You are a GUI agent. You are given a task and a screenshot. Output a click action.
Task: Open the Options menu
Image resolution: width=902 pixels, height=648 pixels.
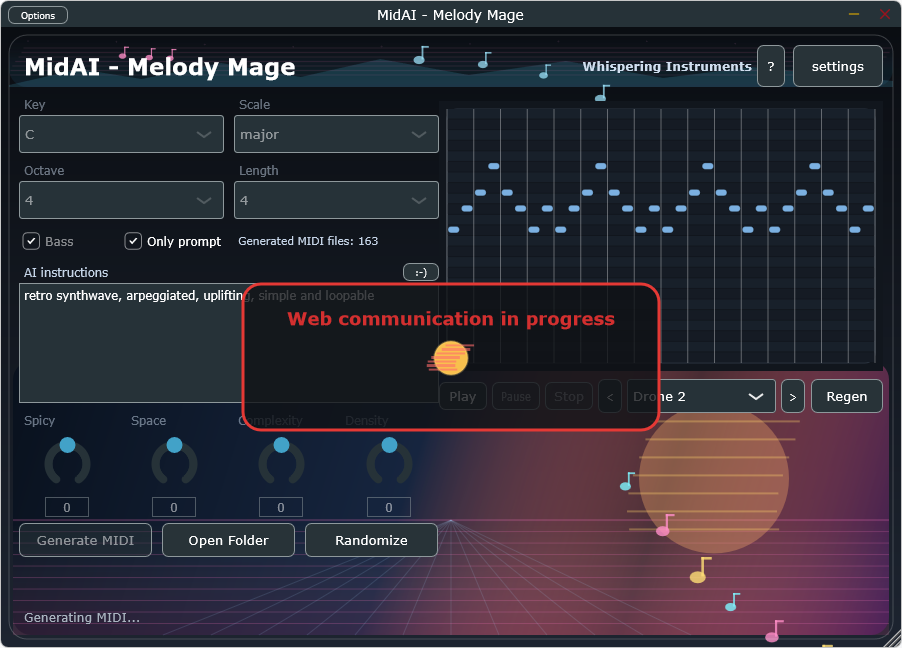click(38, 16)
